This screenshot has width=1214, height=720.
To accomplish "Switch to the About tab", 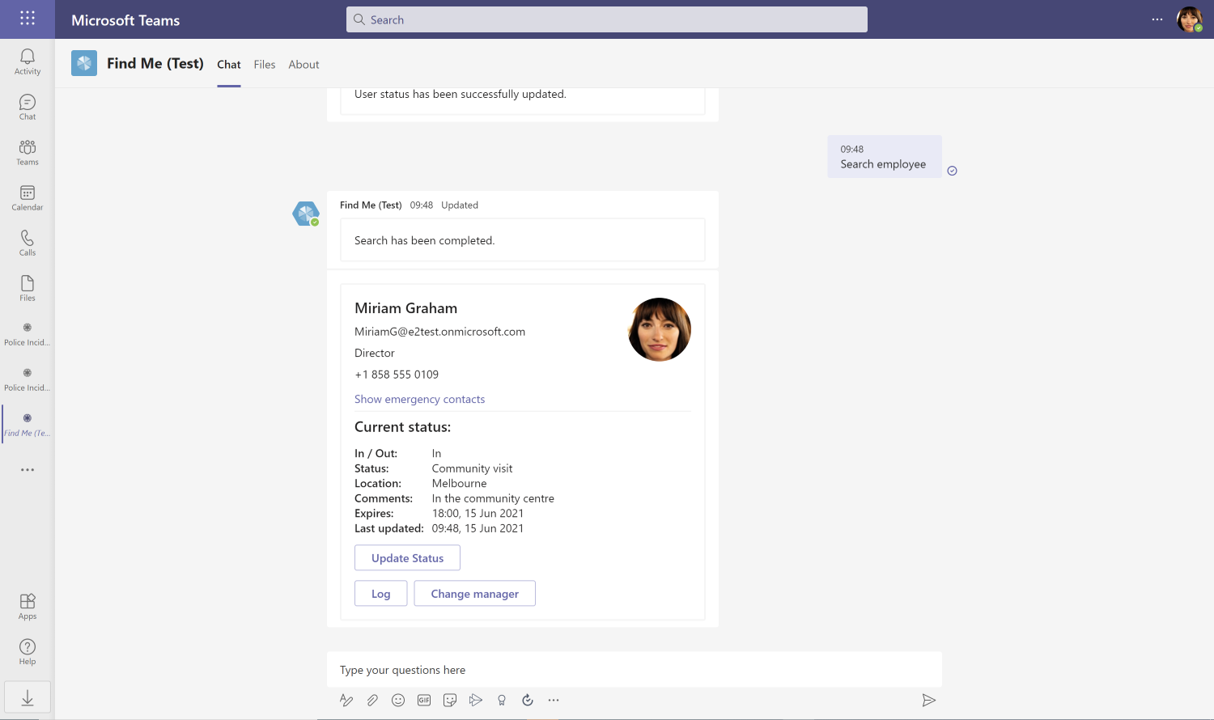I will (303, 64).
